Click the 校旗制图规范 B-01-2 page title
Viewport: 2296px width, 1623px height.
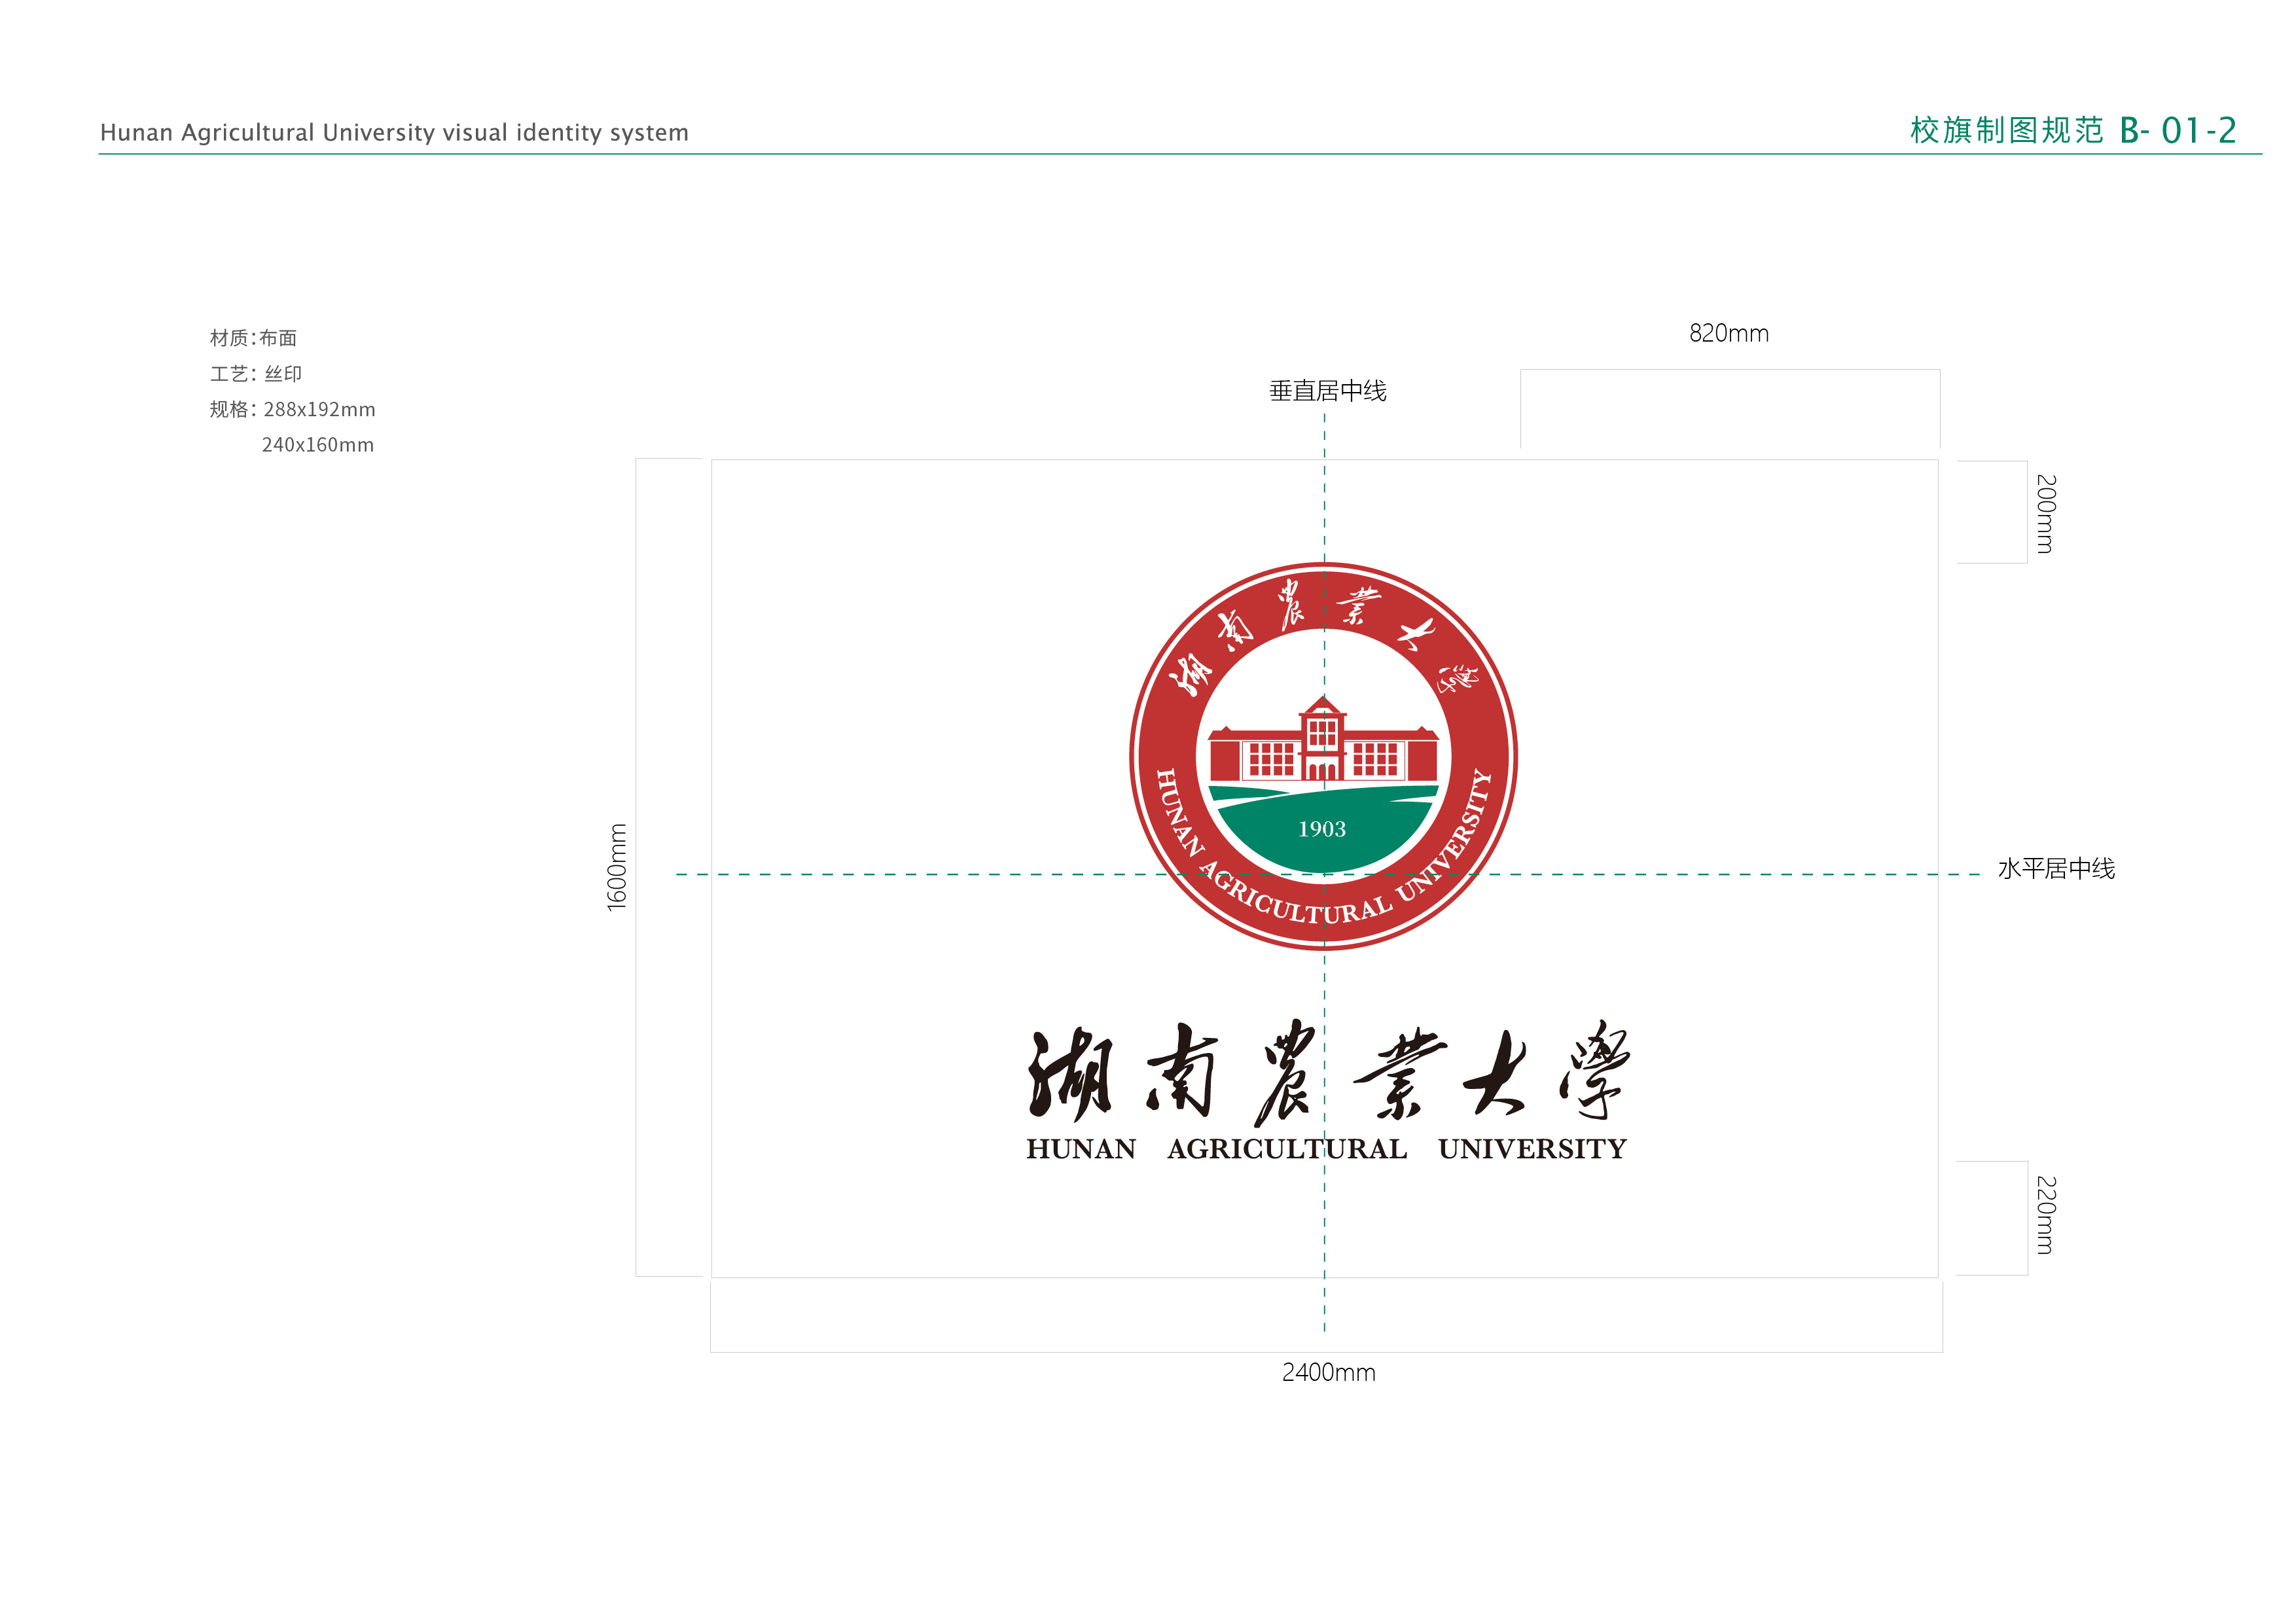2072,131
